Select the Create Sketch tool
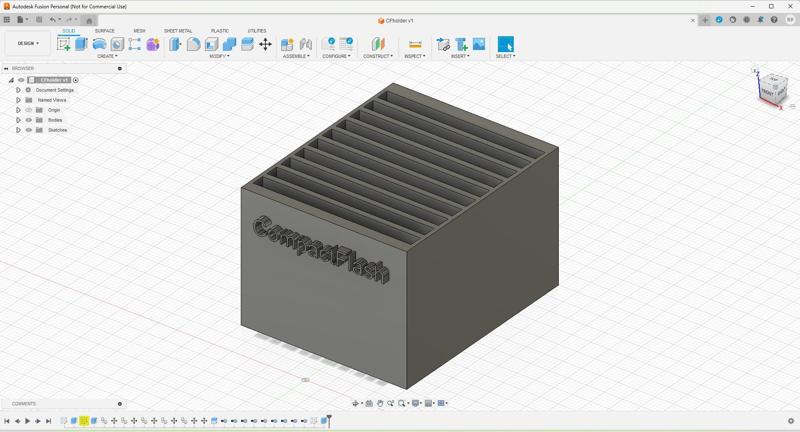This screenshot has width=800, height=432. [64, 44]
